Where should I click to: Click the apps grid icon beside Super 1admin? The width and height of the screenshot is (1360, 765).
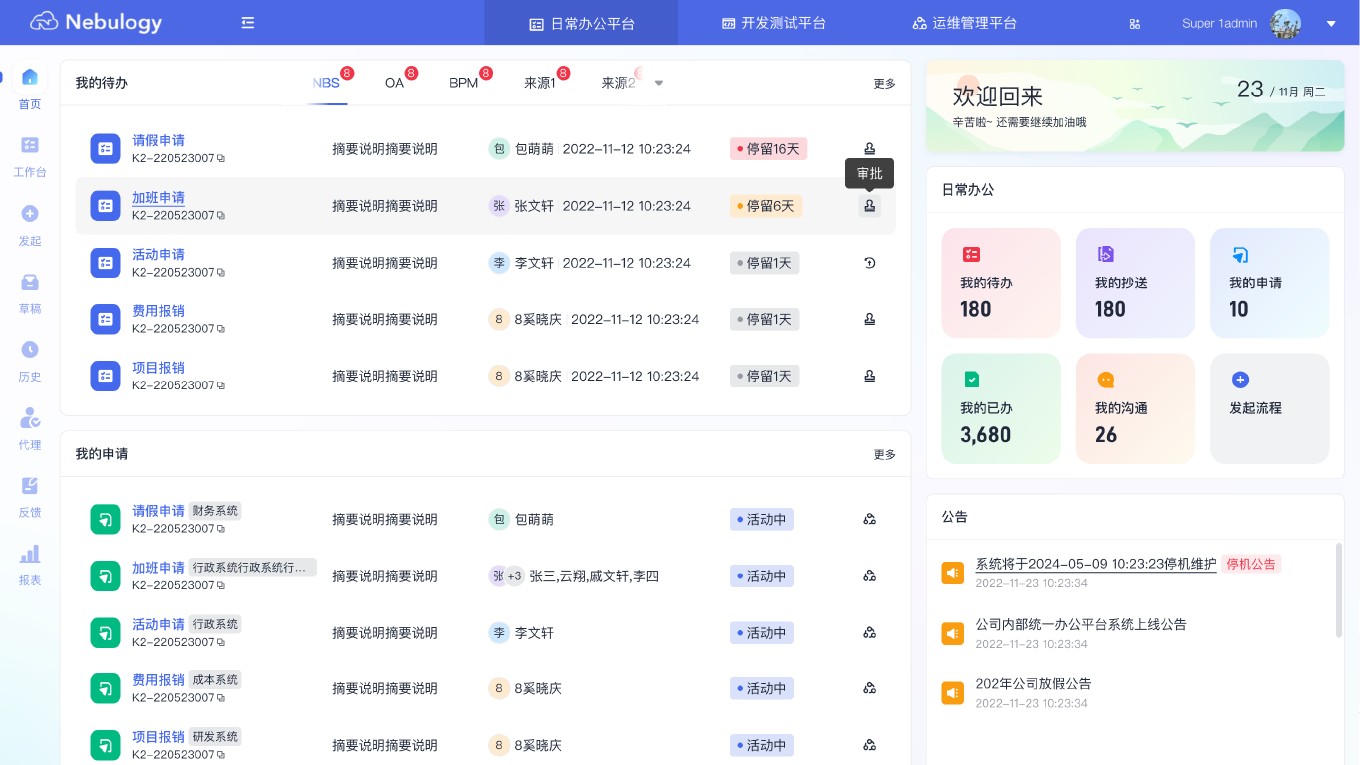(1135, 24)
